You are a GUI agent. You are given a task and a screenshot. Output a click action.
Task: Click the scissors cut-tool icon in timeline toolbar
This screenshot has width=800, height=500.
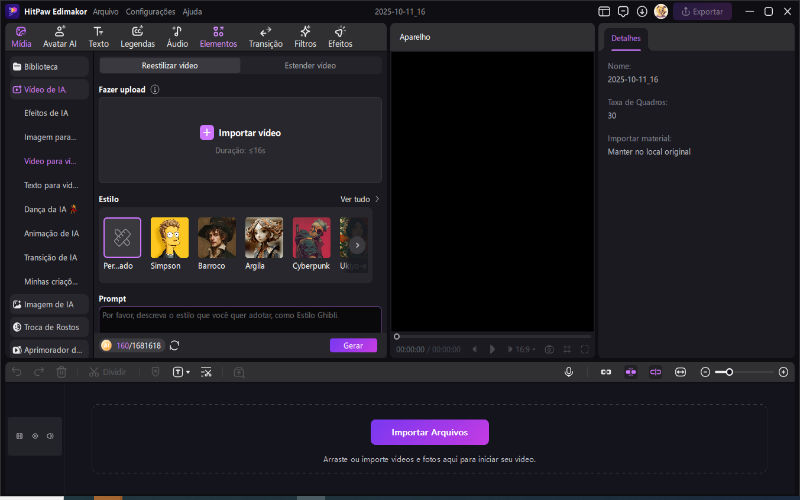click(x=206, y=372)
